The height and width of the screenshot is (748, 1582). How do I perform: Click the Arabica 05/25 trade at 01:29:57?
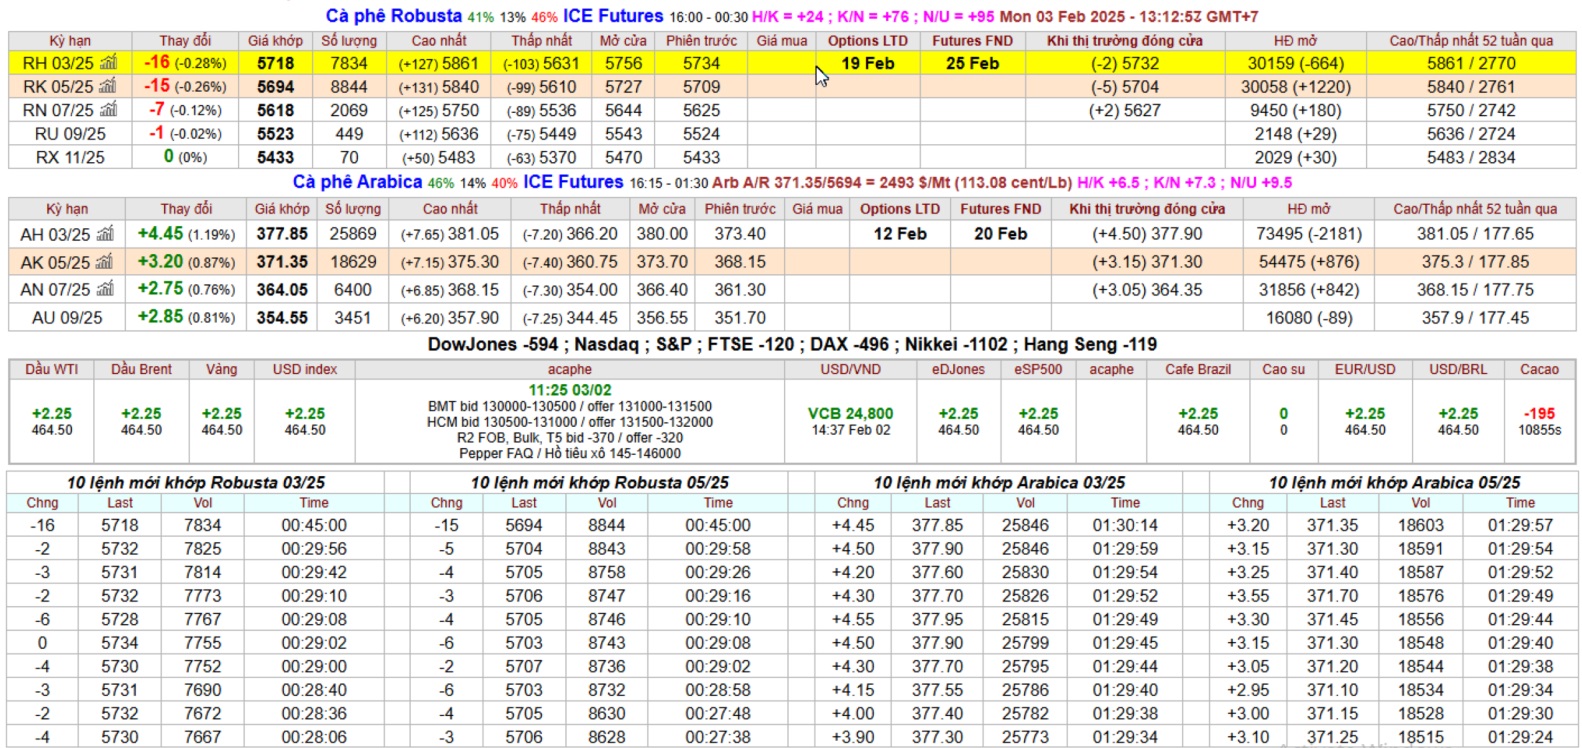pos(1394,525)
